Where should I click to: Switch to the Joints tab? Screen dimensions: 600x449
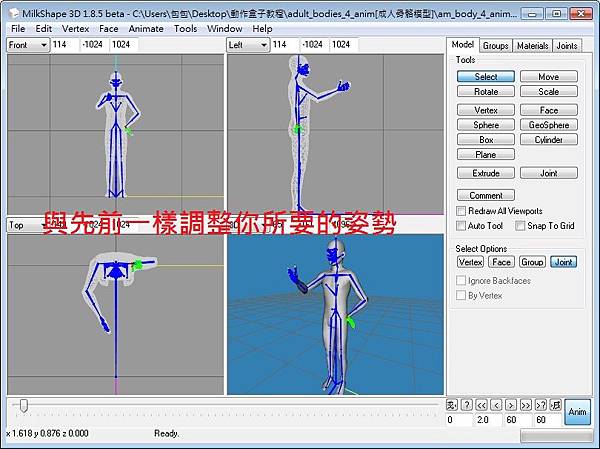click(567, 46)
